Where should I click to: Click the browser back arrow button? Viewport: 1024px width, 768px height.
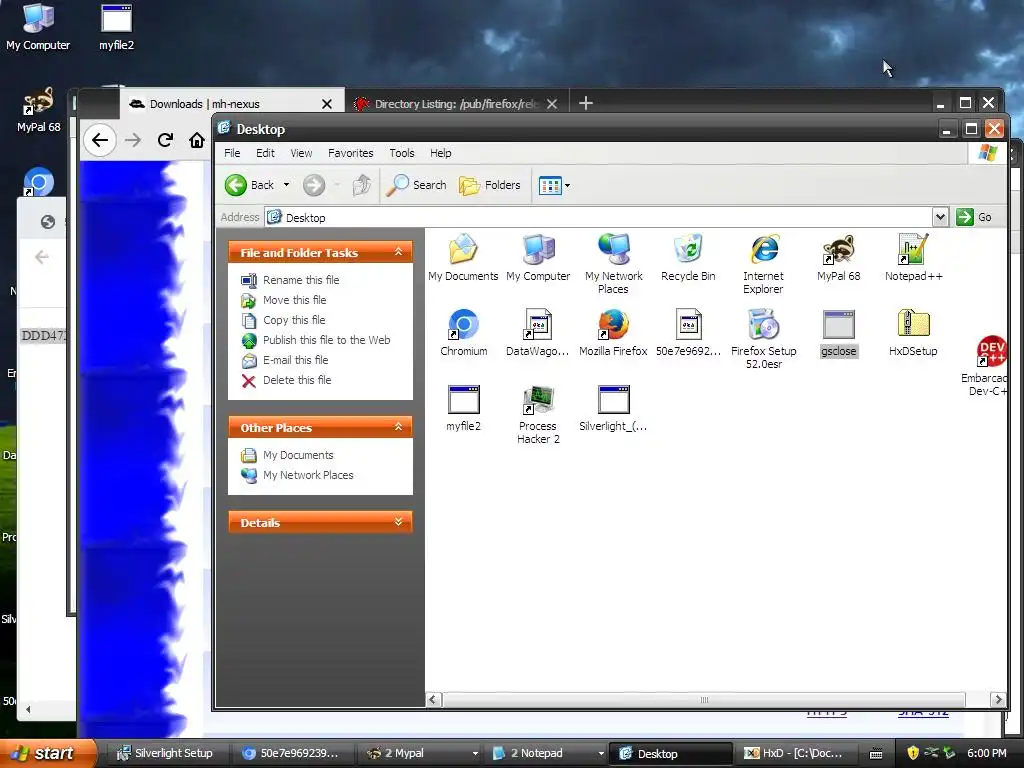tap(100, 140)
